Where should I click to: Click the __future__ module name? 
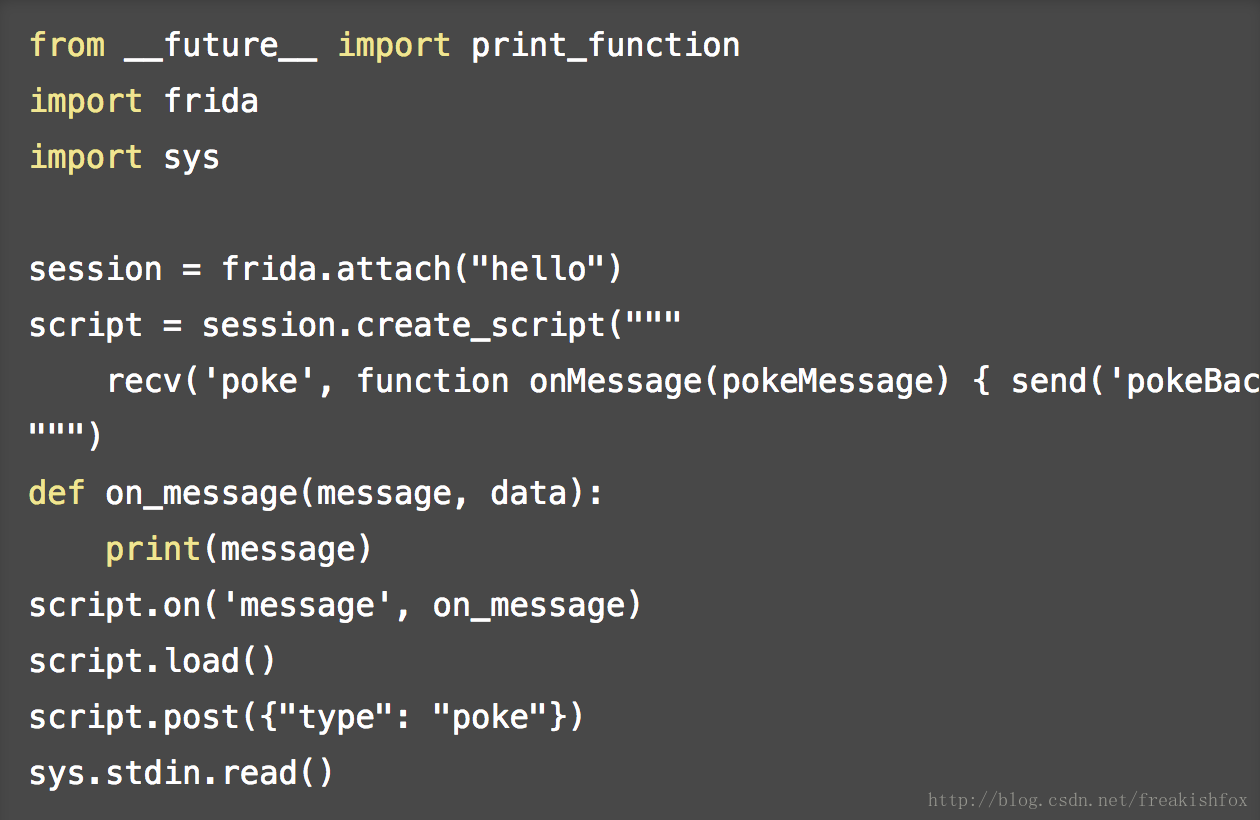[x=220, y=45]
